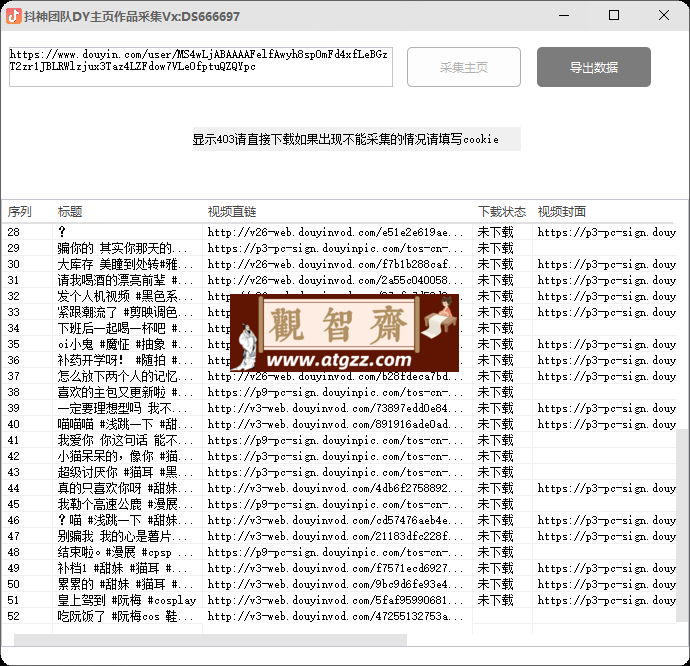The image size is (690, 666).
Task: Sort by the 序列 column header
Action: 20,212
